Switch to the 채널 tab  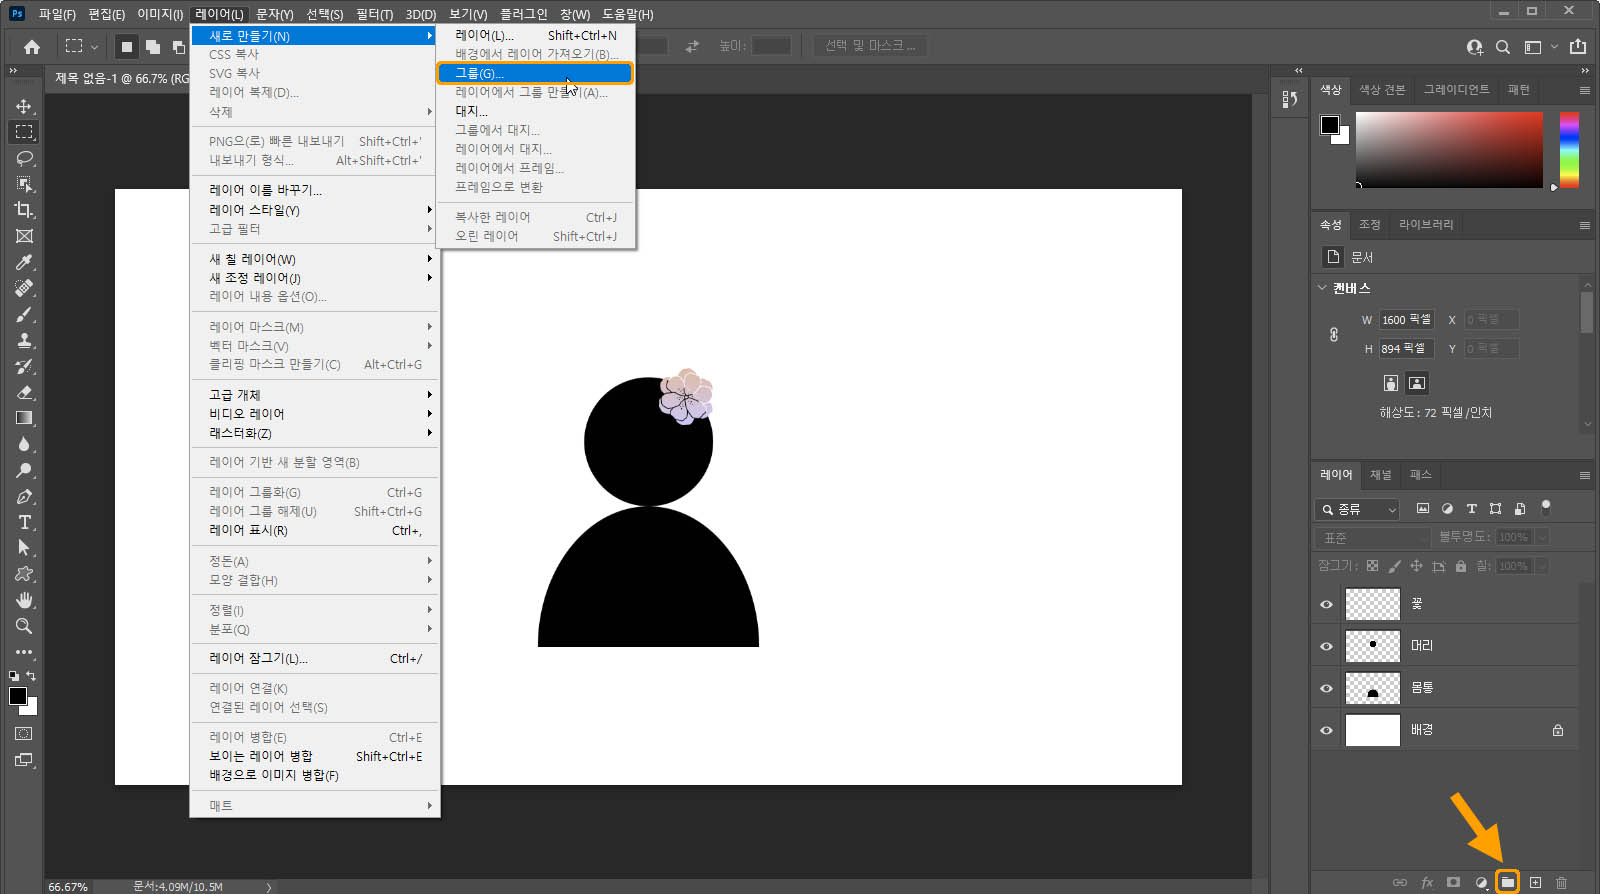(x=1380, y=475)
